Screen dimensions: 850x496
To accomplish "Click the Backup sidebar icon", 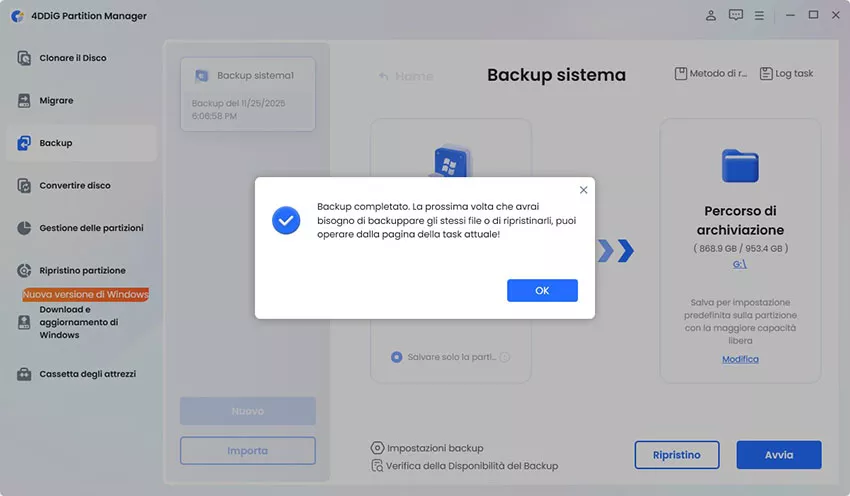I will (x=24, y=143).
